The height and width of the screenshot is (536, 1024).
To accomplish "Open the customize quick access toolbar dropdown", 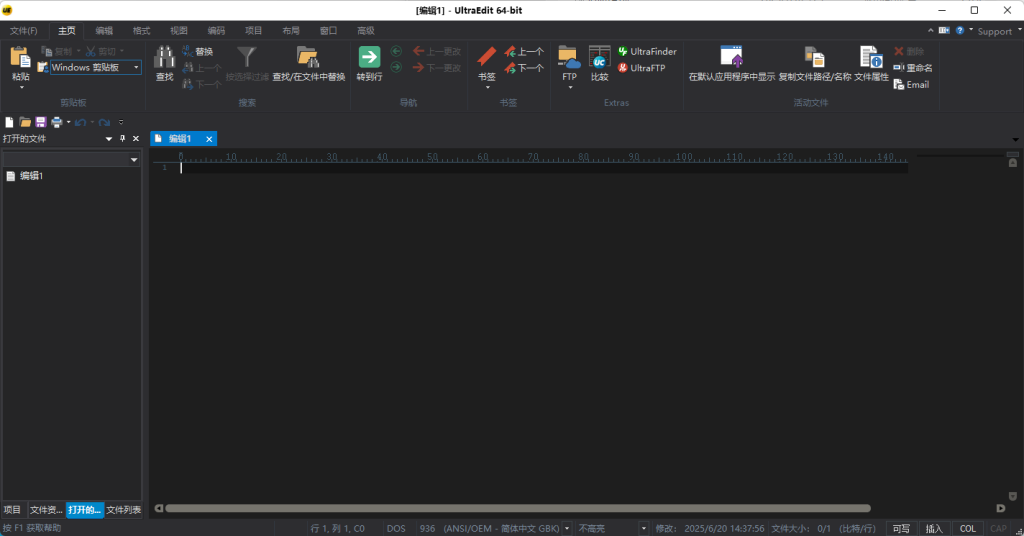I will (121, 122).
